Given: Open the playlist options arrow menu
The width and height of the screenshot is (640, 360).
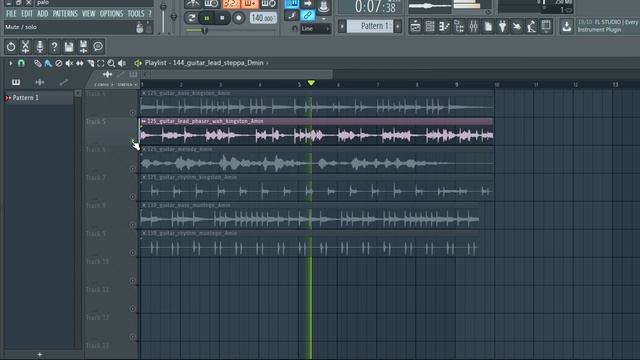Looking at the screenshot, I should 11,63.
